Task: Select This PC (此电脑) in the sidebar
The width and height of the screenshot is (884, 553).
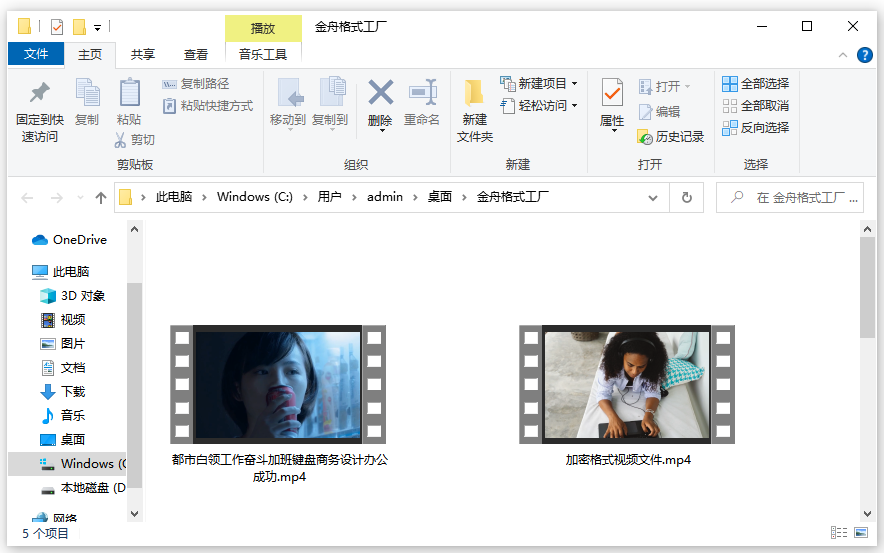Action: [60, 272]
